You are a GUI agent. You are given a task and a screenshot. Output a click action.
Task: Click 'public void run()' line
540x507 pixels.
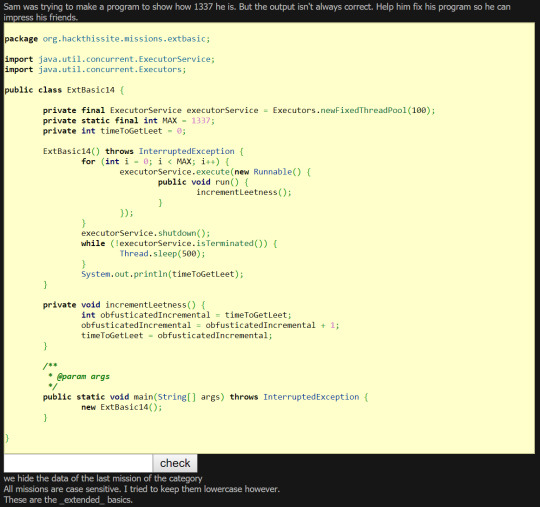[x=203, y=182]
